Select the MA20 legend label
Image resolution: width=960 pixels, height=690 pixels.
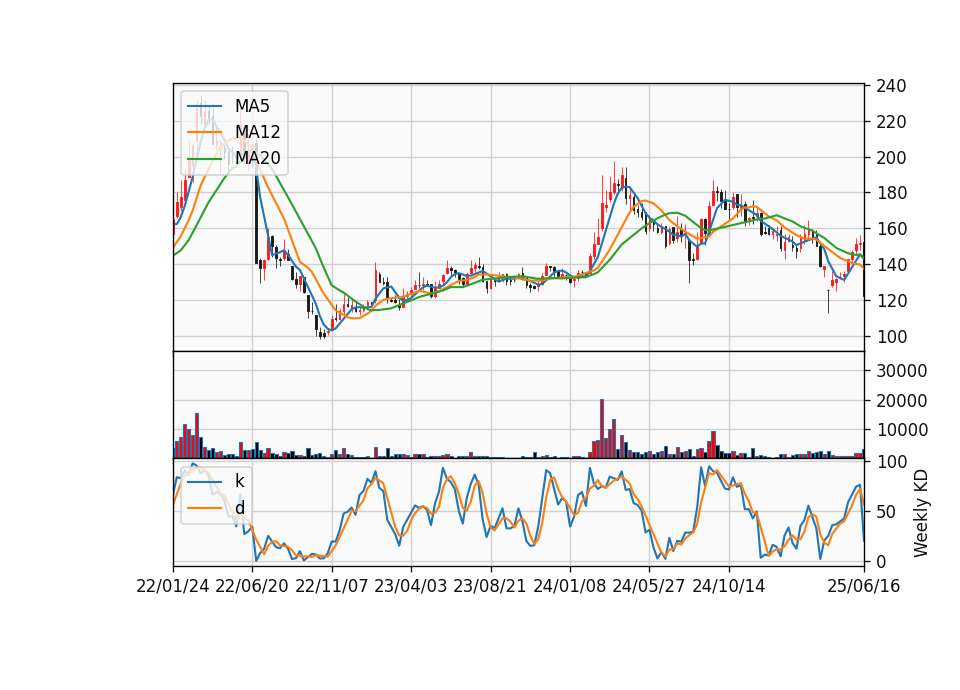coord(258,158)
